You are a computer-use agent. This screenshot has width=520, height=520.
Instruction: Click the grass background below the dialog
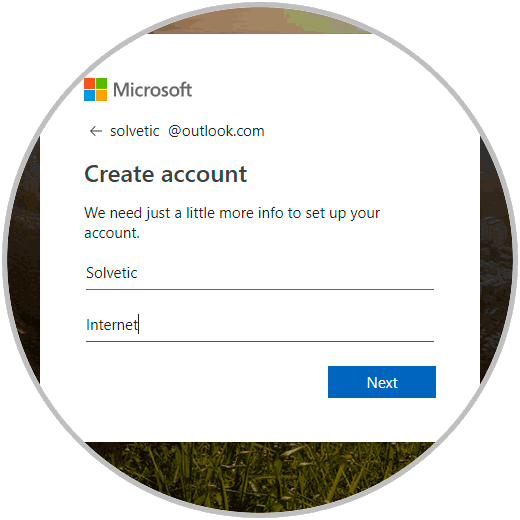tap(260, 477)
